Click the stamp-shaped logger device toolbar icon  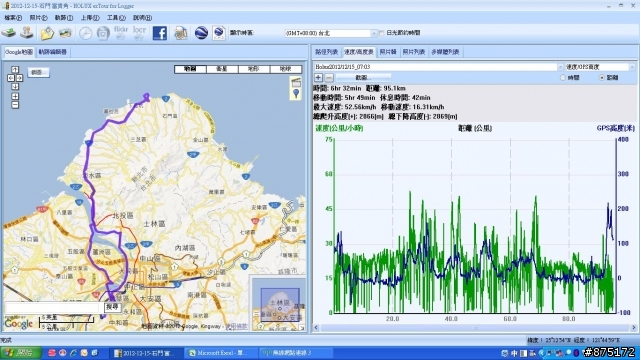[27, 33]
